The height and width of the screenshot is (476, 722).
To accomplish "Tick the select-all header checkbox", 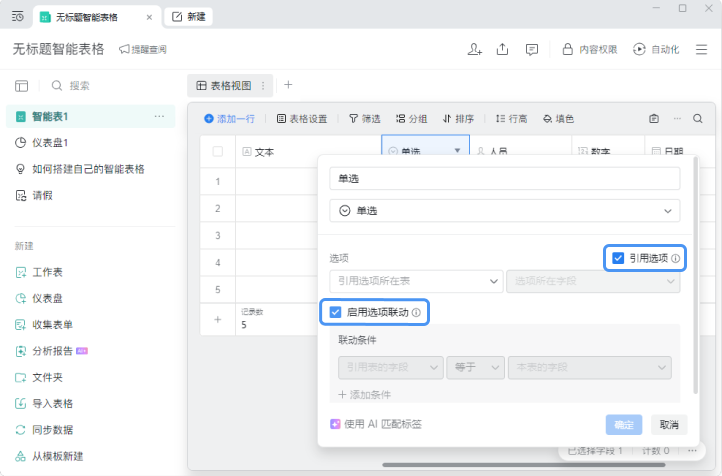I will click(x=218, y=151).
